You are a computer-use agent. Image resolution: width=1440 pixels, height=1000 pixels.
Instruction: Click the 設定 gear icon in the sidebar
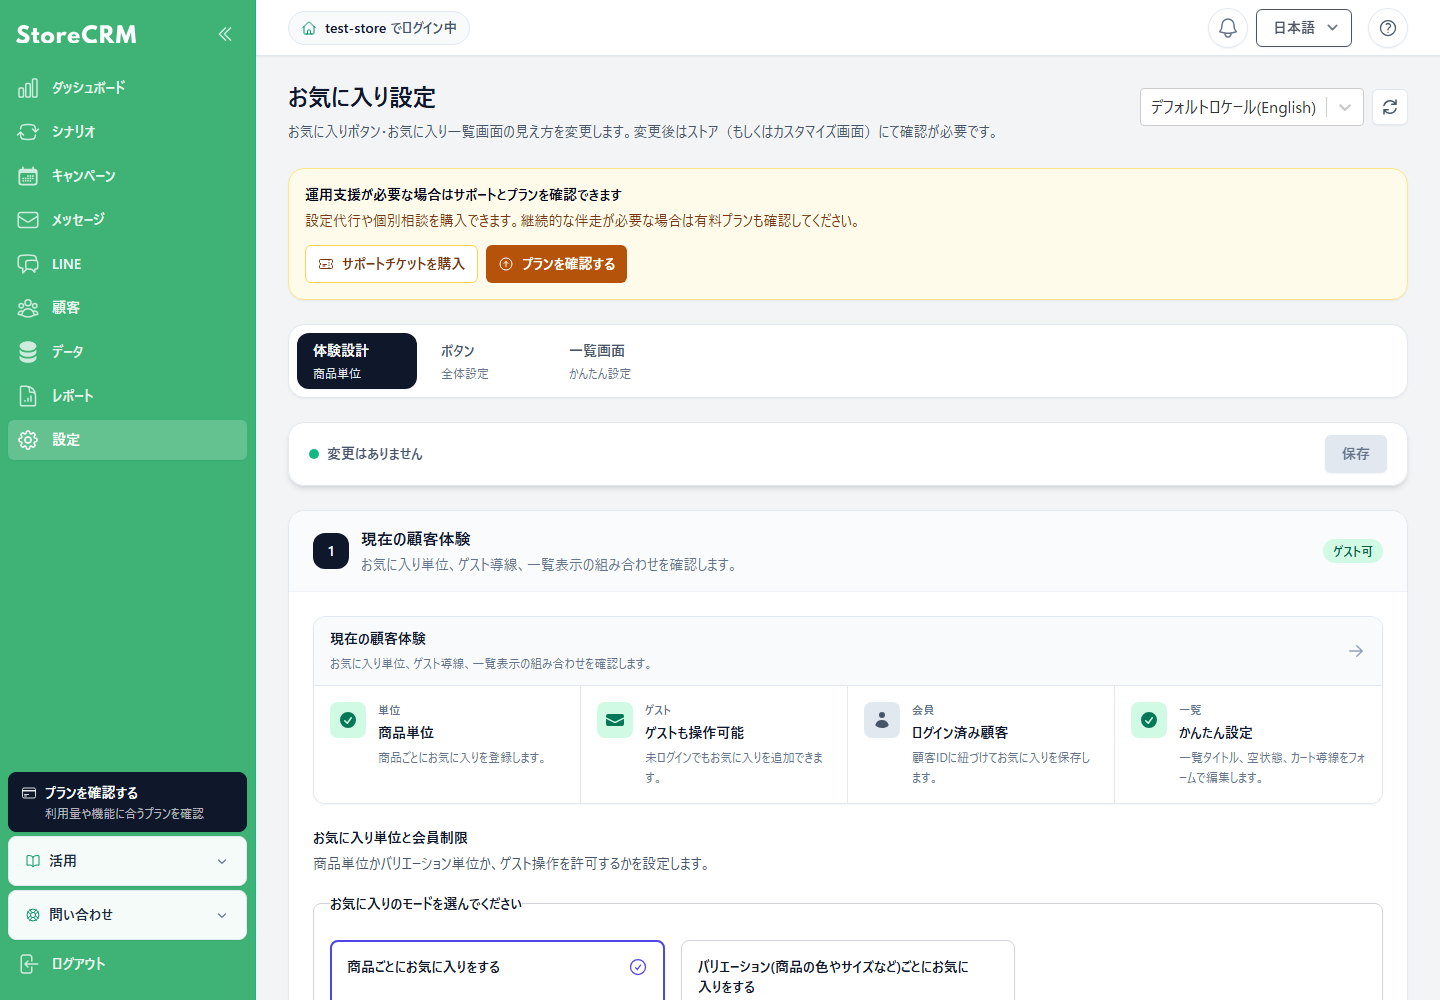[x=28, y=440]
